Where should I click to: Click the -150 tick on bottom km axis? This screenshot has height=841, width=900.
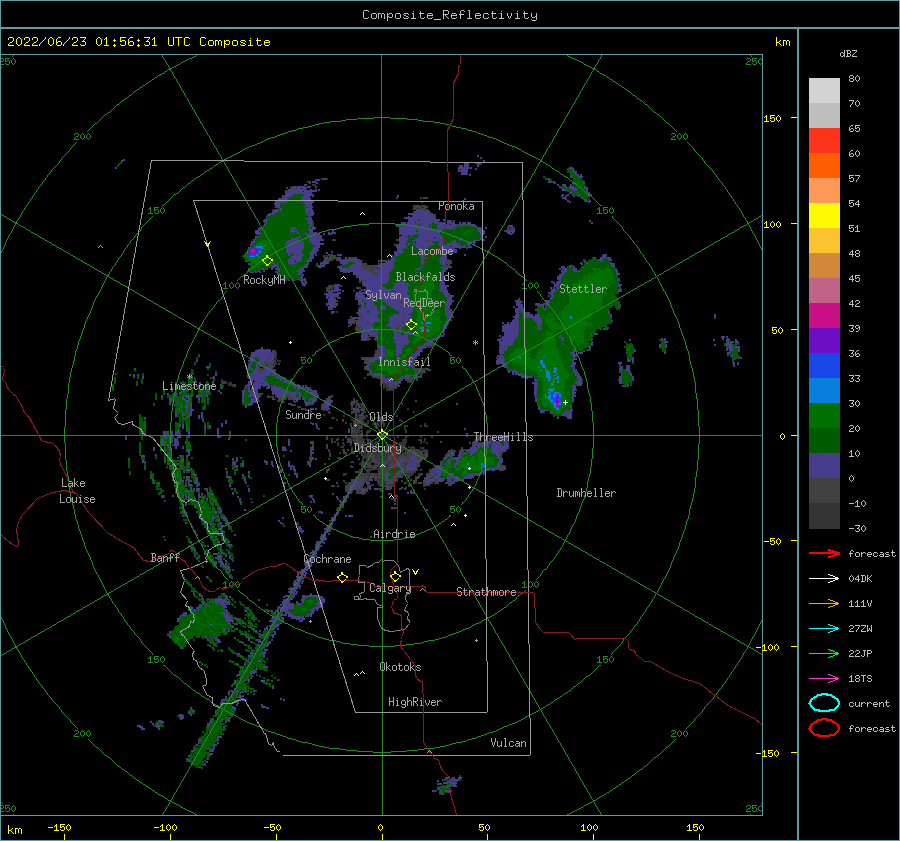(60, 827)
